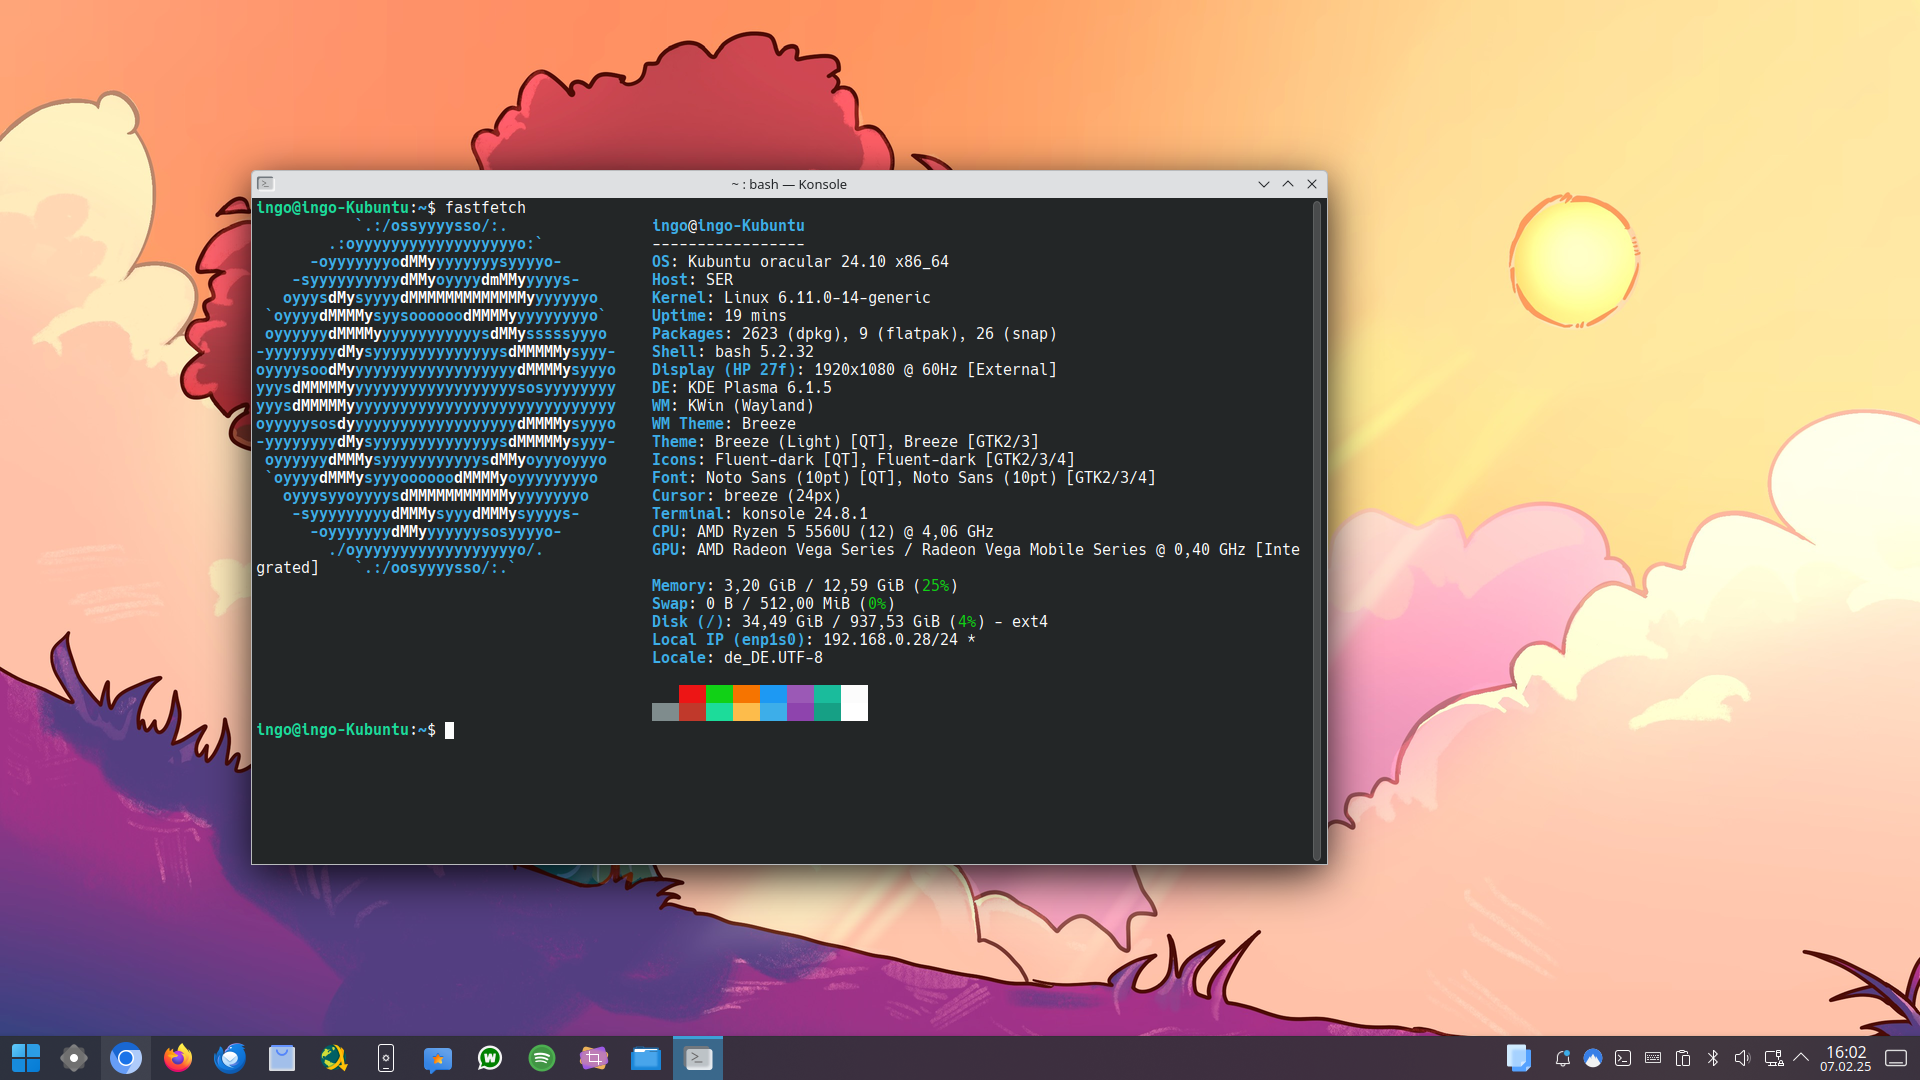Screen dimensions: 1920x1080
Task: Open the application launcher start menu
Action: [x=26, y=1058]
